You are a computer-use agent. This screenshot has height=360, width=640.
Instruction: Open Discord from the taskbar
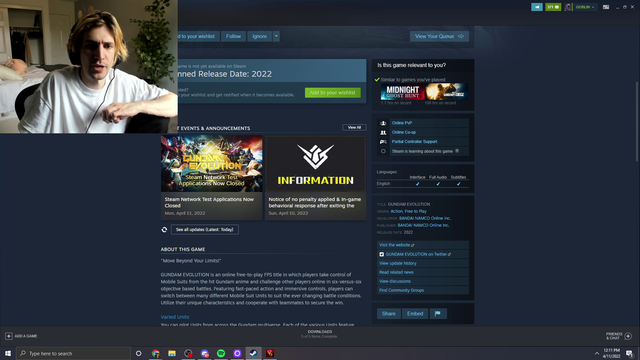point(204,353)
